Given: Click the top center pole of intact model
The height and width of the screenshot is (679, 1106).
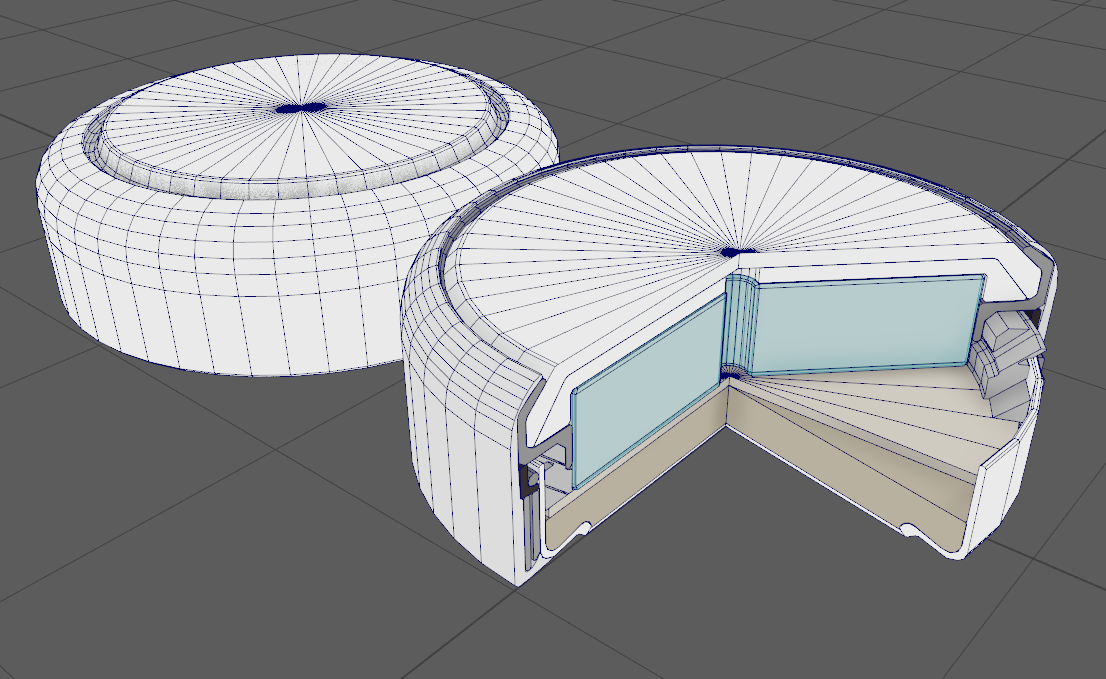Looking at the screenshot, I should point(301,108).
